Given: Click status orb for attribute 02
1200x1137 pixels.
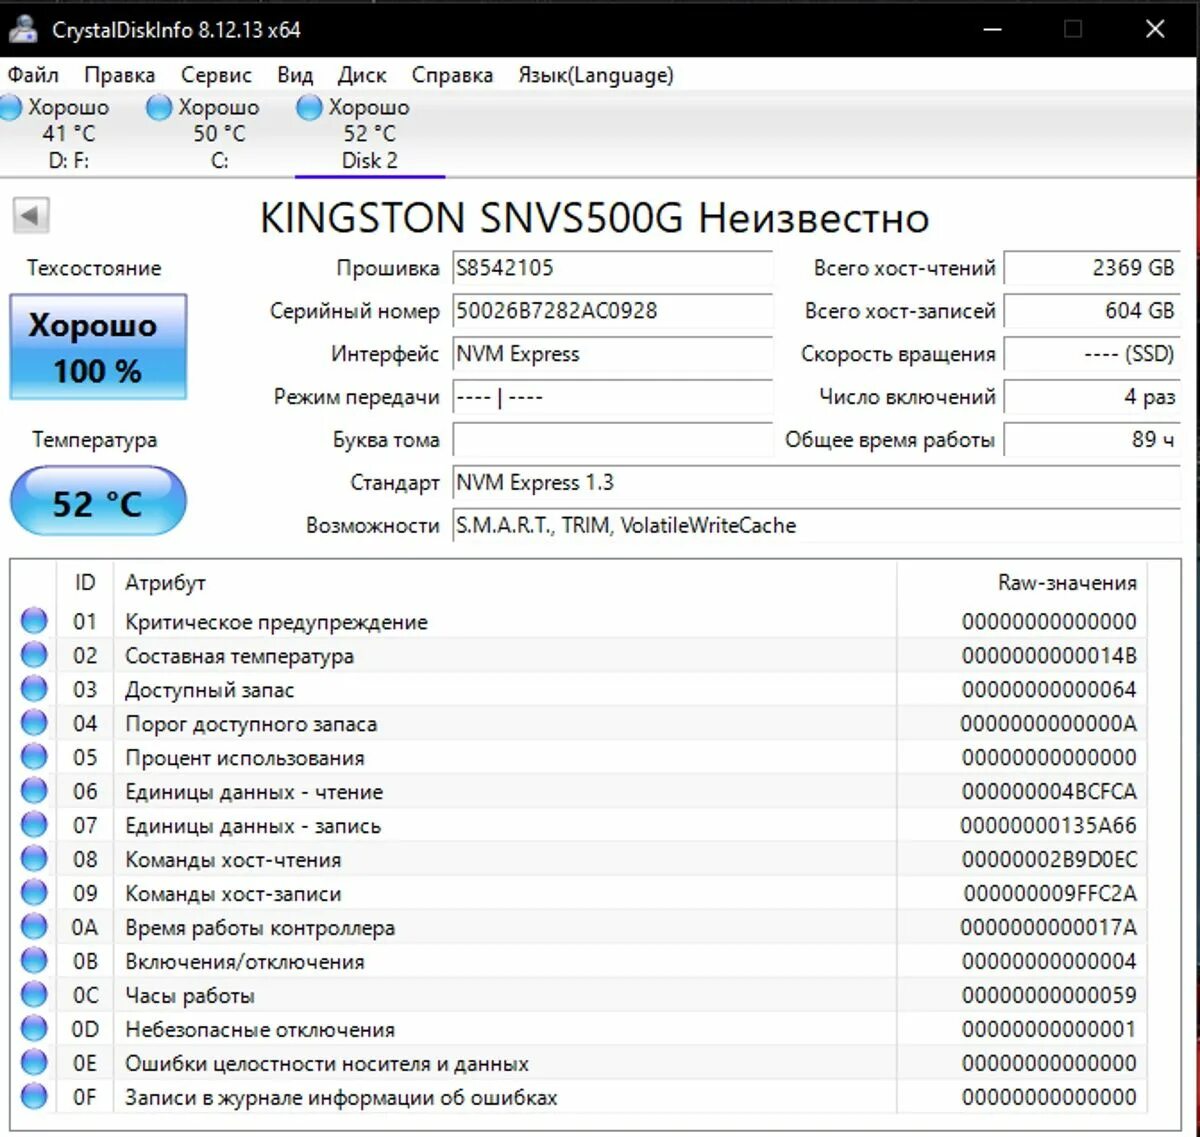Looking at the screenshot, I should click(34, 655).
